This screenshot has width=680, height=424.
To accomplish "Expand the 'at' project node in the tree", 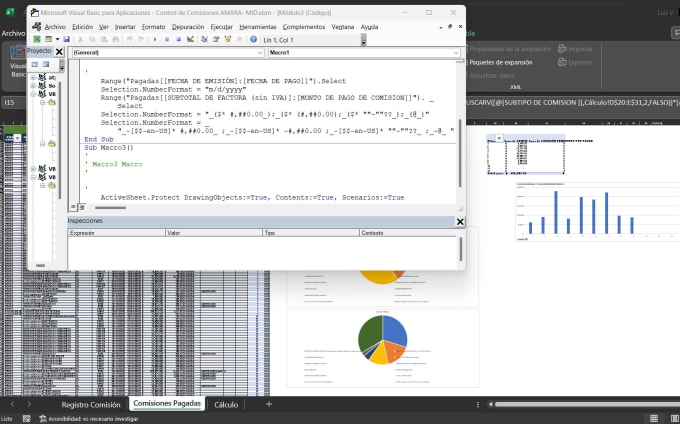I will pyautogui.click(x=33, y=78).
